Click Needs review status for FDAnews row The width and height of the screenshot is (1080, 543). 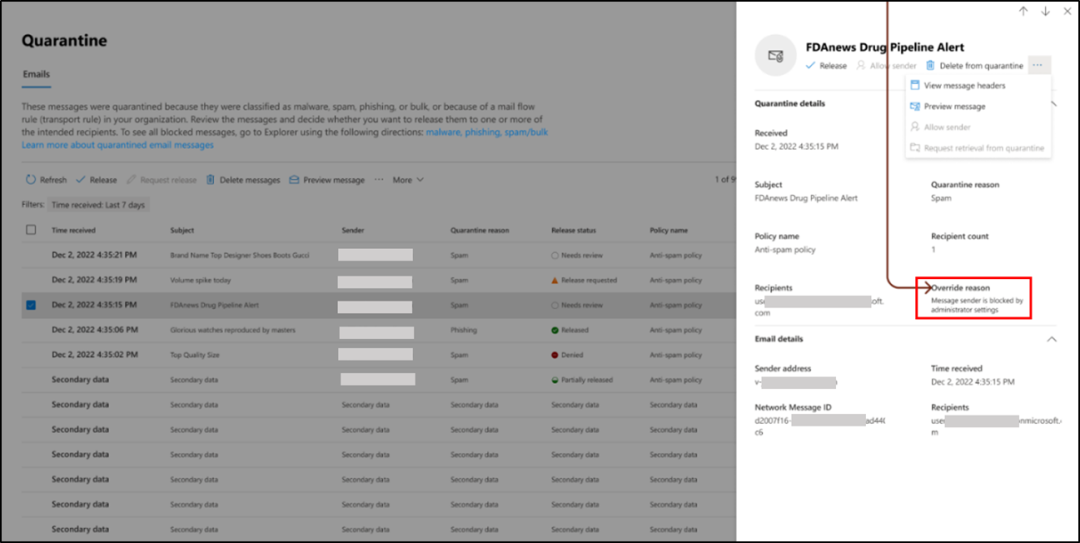coord(555,305)
